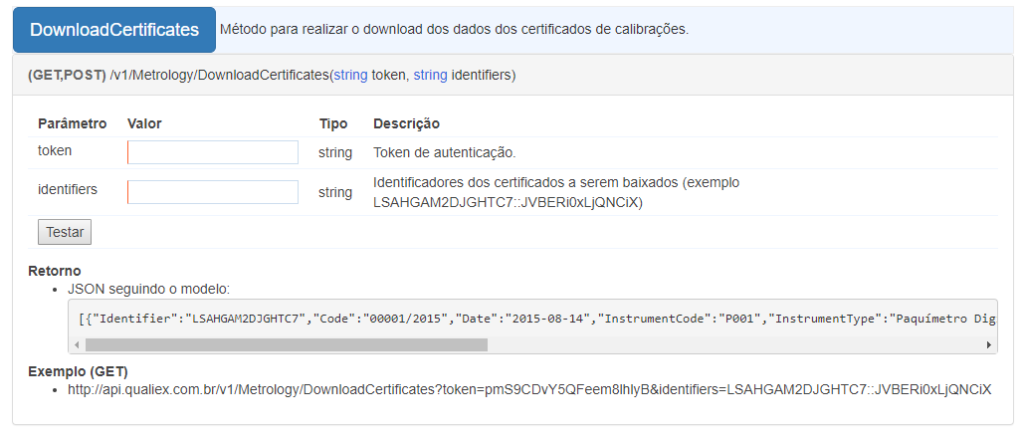Click the 'Método para realizar o download' description
The height and width of the screenshot is (436, 1024).
point(454,29)
